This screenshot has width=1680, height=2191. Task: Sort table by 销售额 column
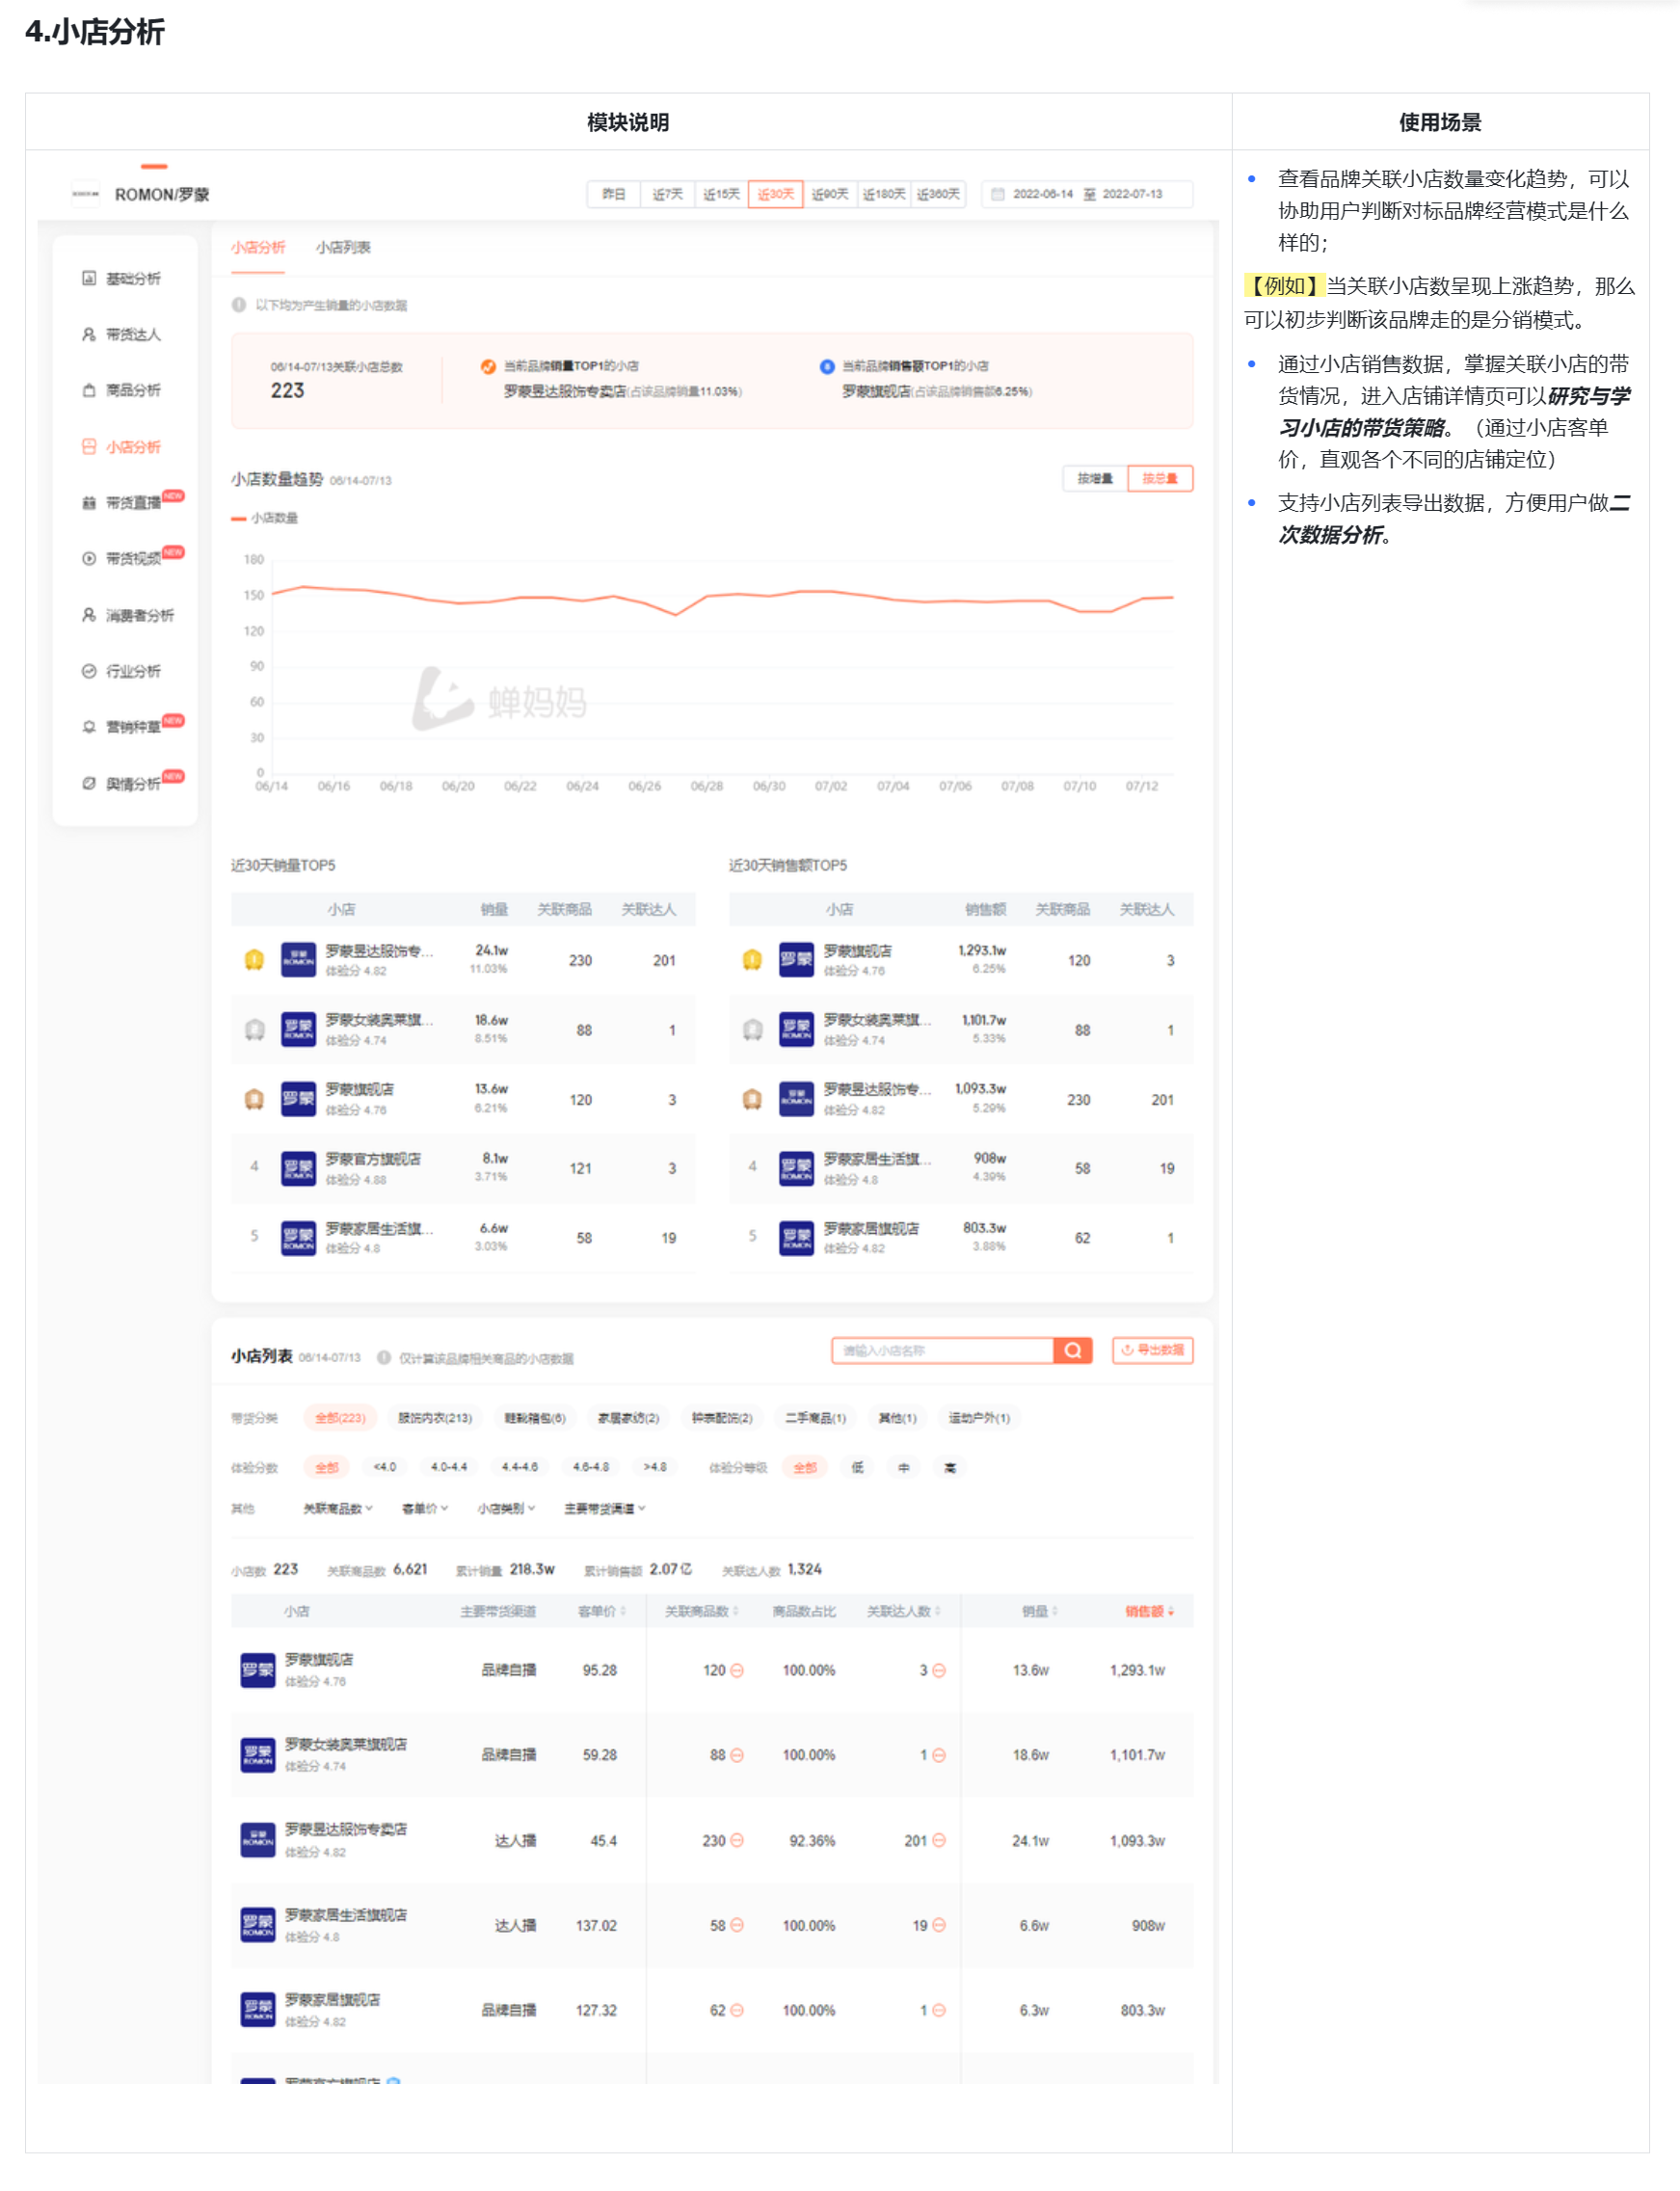click(1150, 1611)
